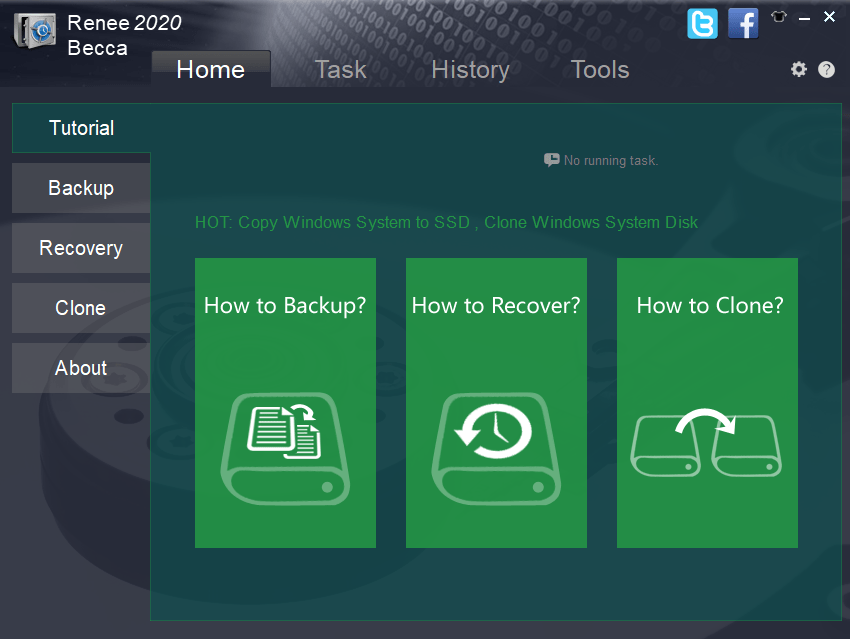Follow the HOT Copy Windows System link
850x639 pixels.
pyautogui.click(x=446, y=223)
